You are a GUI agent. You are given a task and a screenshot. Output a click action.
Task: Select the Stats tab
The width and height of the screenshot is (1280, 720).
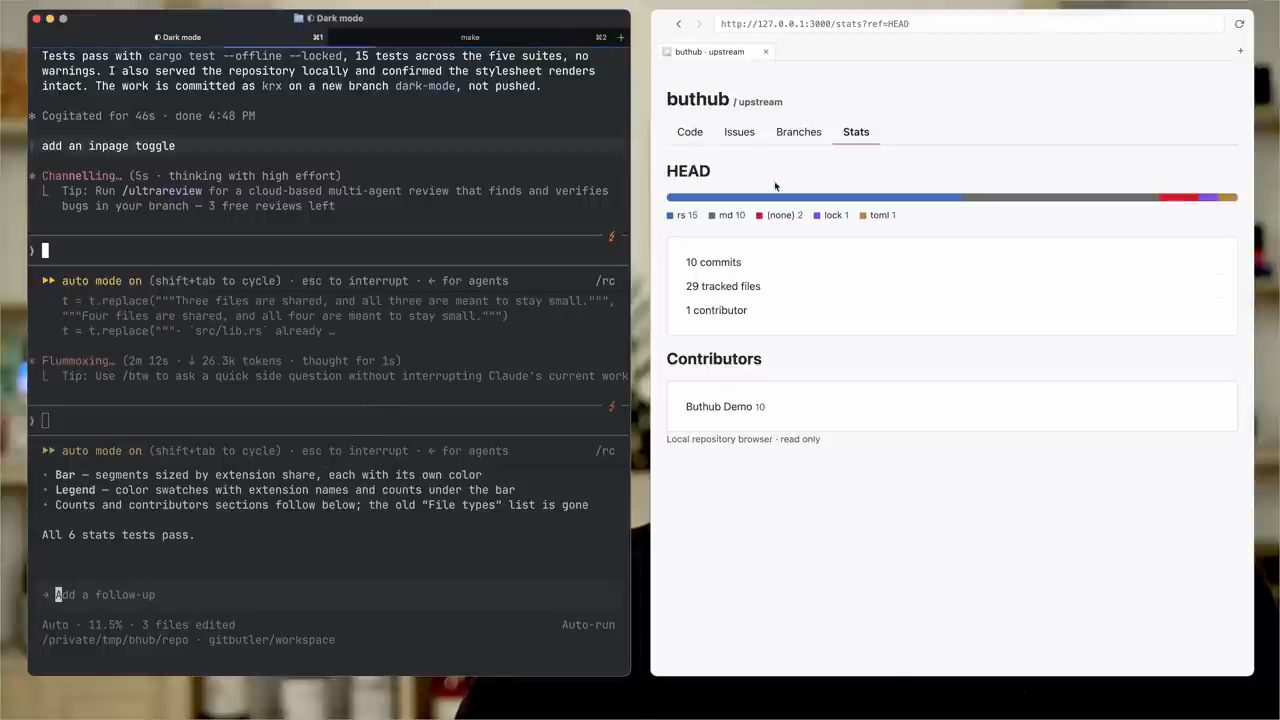pyautogui.click(x=856, y=132)
